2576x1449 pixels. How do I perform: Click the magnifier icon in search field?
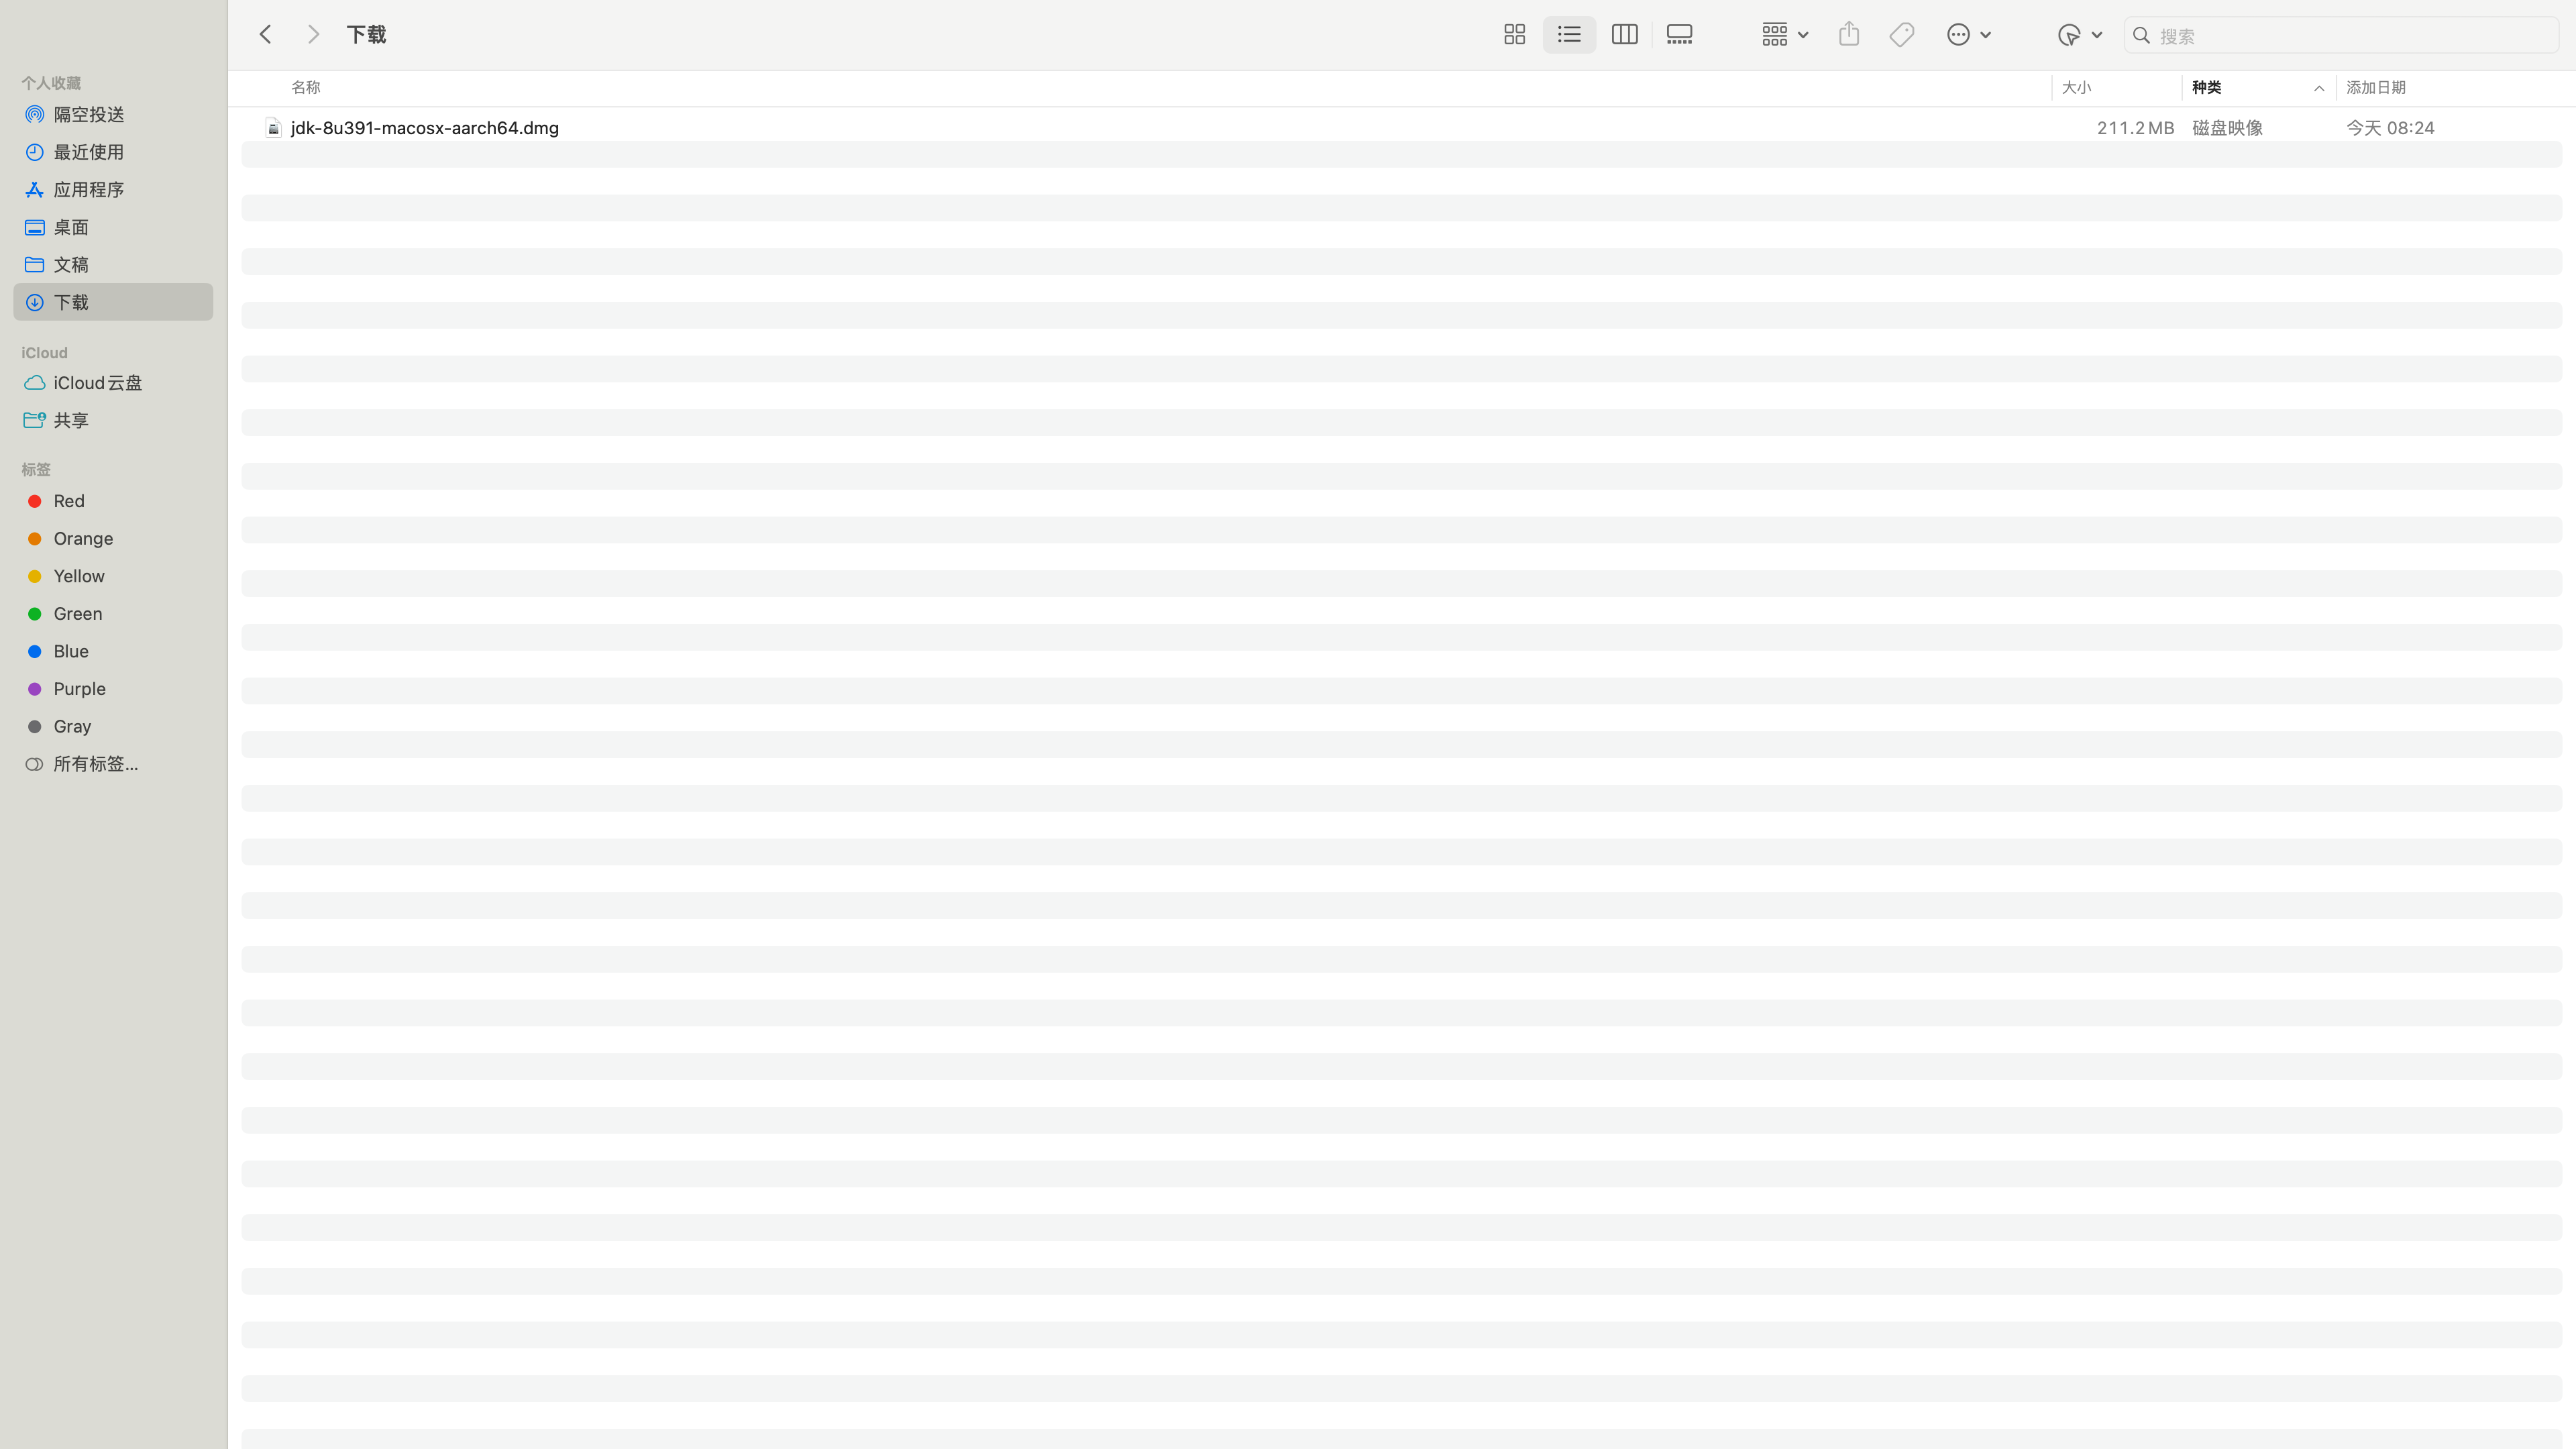tap(2141, 35)
